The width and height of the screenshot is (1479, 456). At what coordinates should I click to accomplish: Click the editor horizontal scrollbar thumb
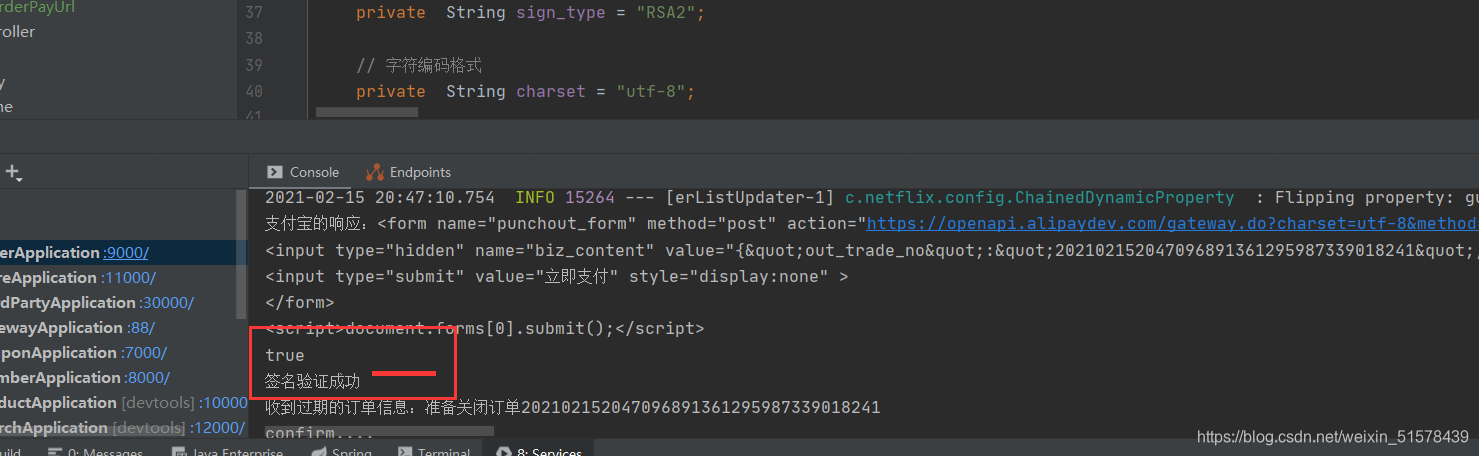[x=366, y=112]
